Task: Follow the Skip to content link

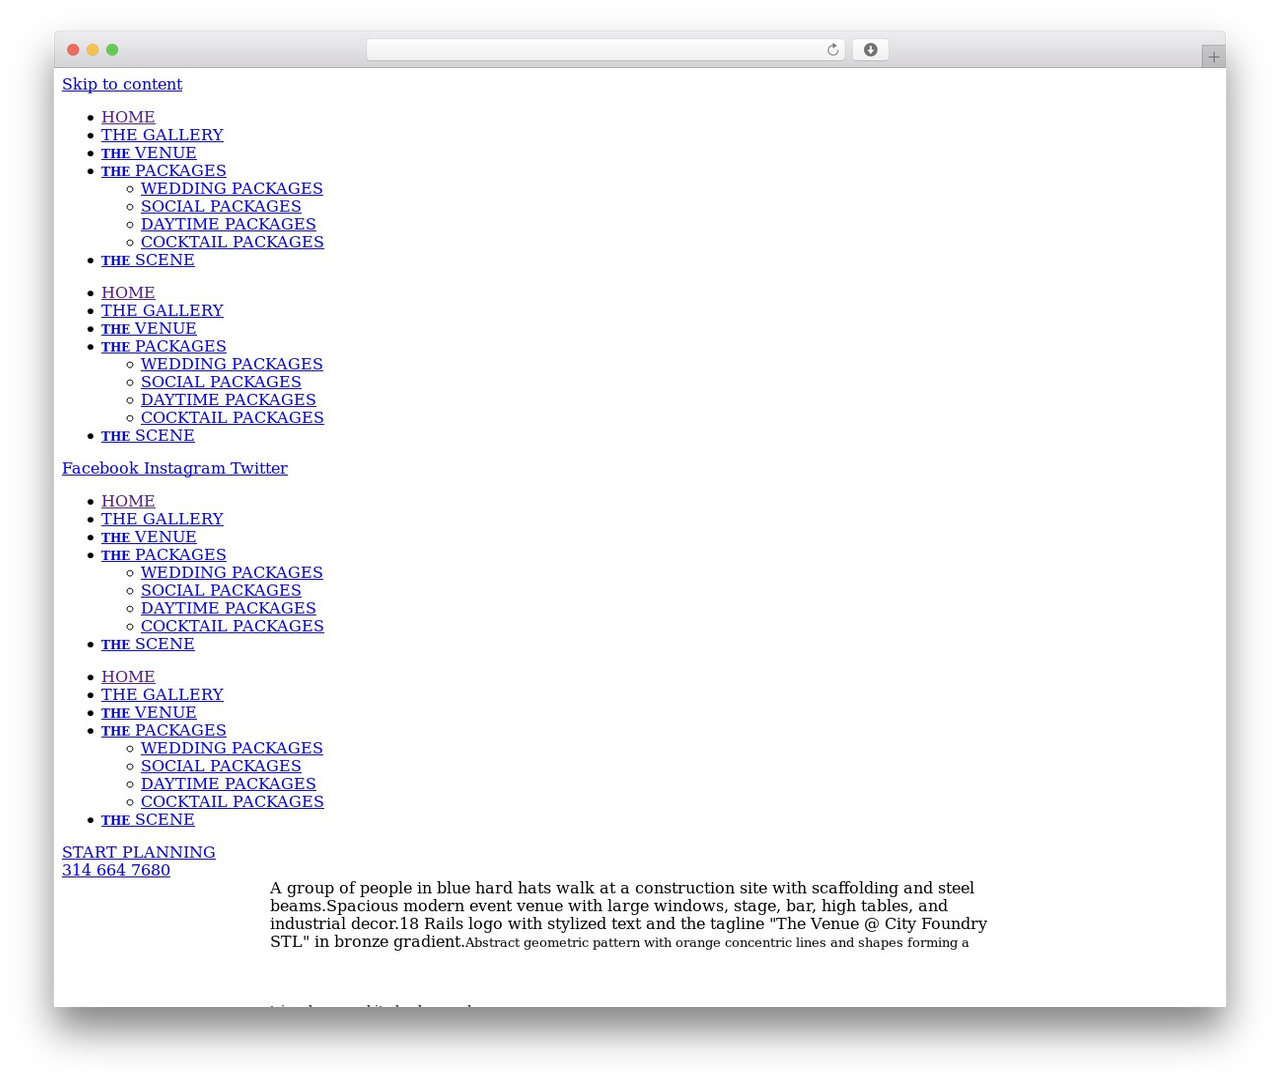Action: tap(122, 84)
